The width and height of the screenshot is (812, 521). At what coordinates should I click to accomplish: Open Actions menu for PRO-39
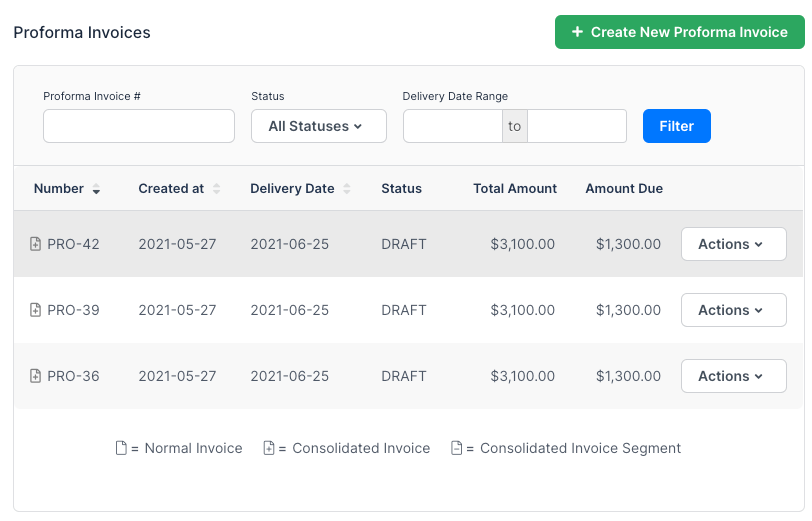(733, 310)
